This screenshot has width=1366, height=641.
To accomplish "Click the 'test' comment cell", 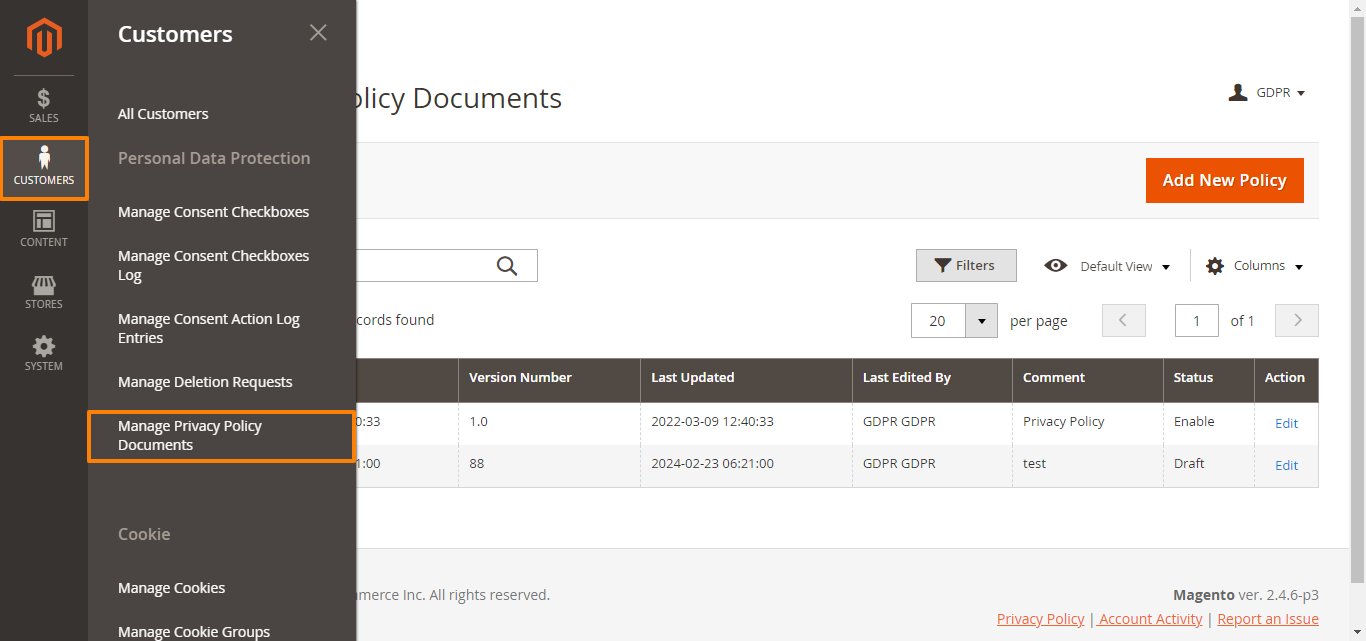I will click(x=1088, y=464).
